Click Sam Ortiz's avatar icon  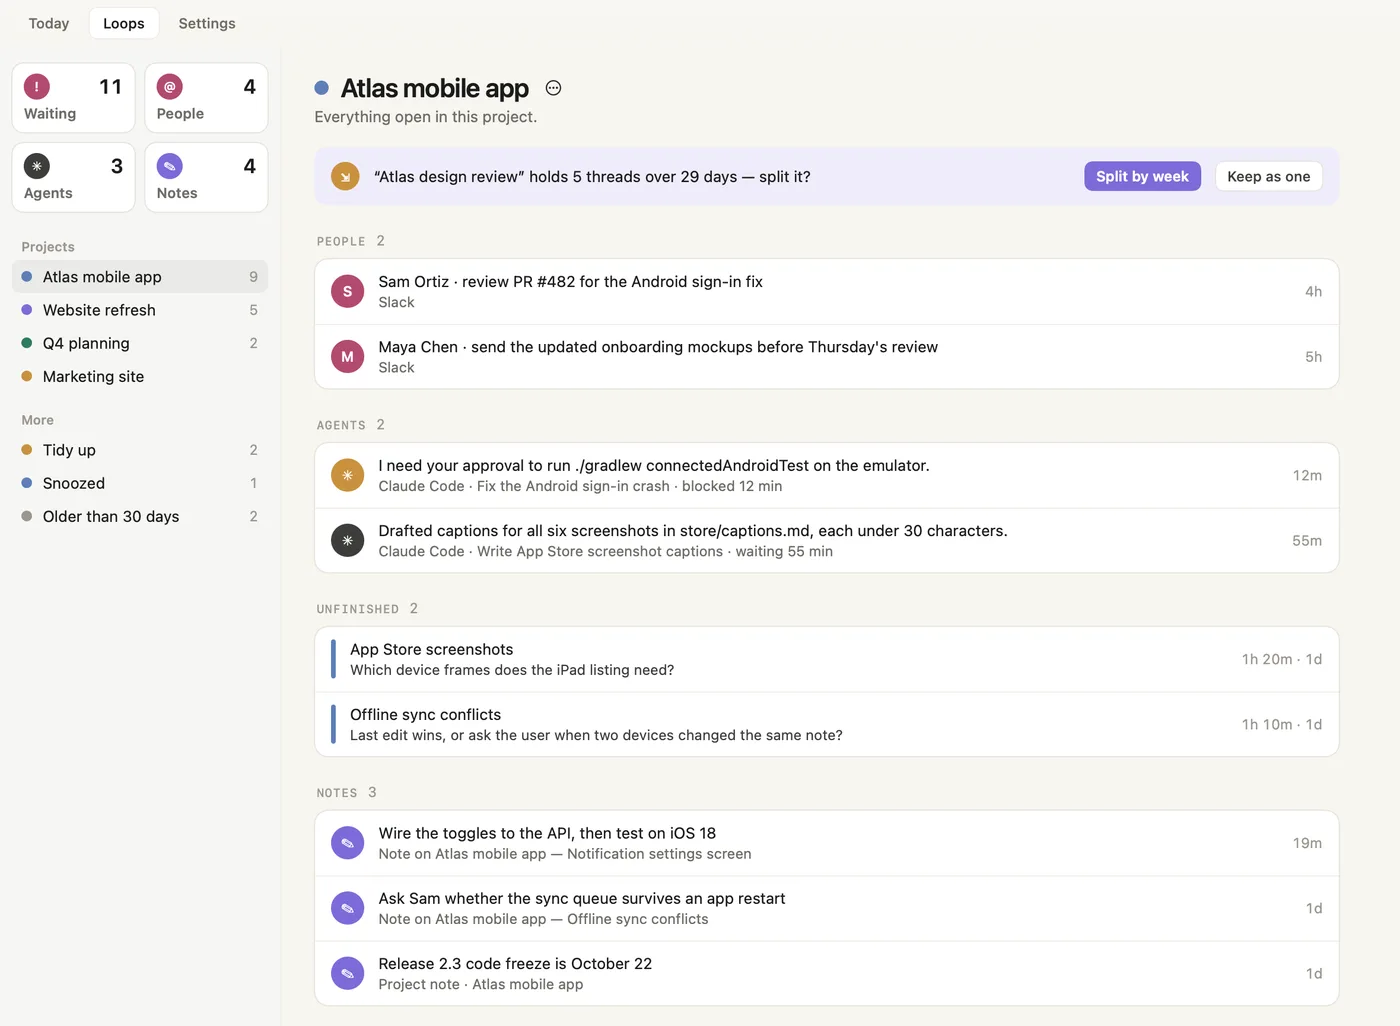[x=347, y=292]
